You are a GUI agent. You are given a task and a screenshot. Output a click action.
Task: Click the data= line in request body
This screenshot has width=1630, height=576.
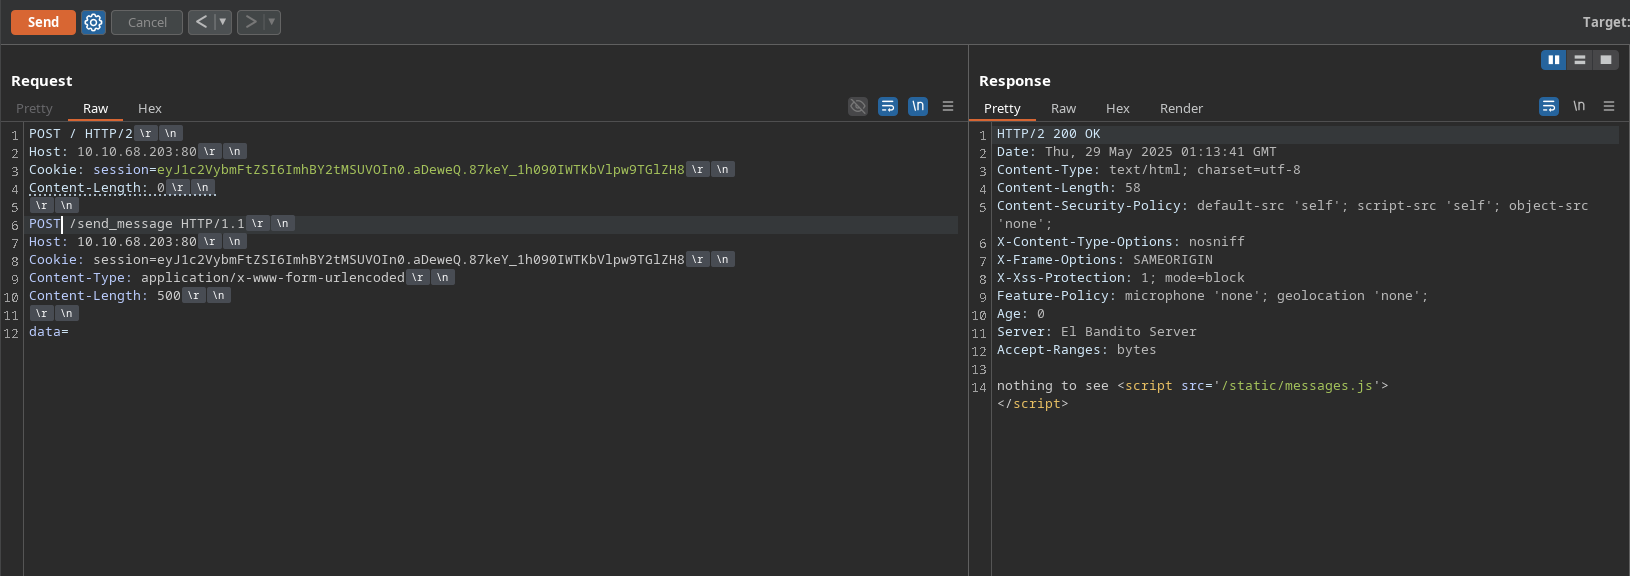49,332
